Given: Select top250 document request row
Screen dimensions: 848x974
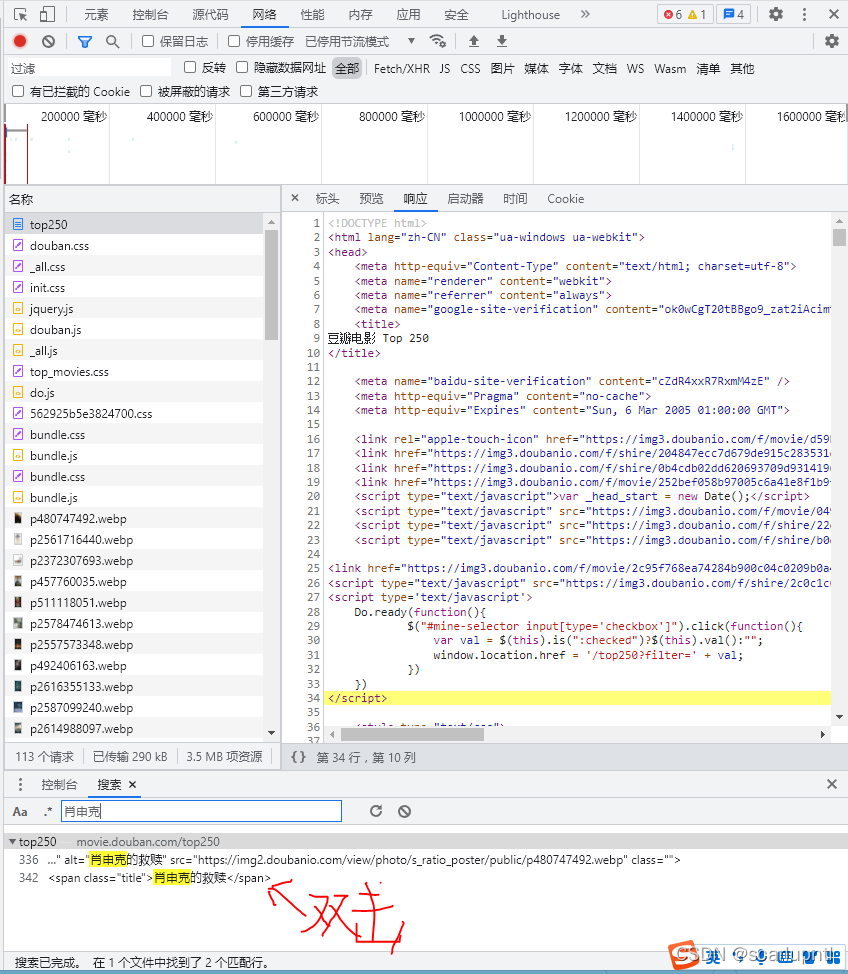Looking at the screenshot, I should click(x=134, y=224).
